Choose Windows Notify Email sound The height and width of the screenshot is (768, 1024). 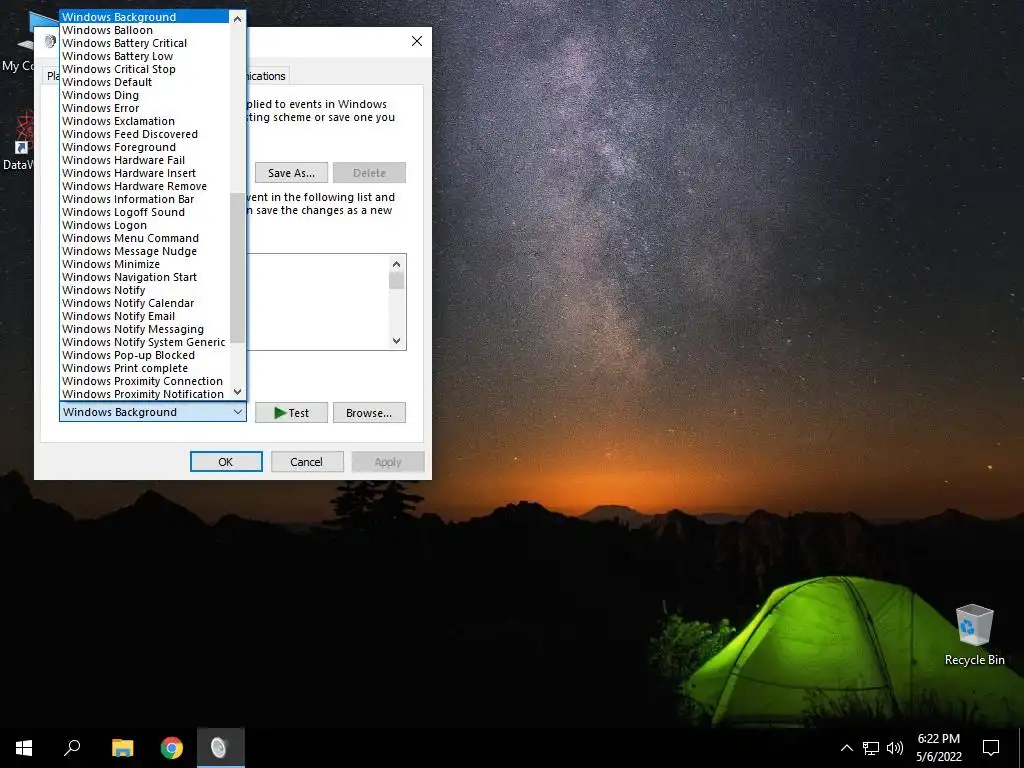(145, 317)
